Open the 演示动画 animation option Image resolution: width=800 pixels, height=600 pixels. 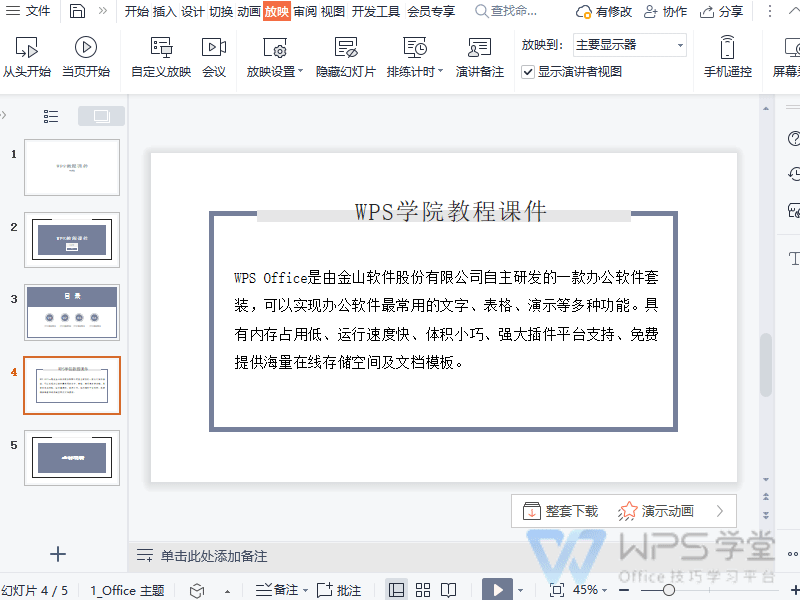(656, 511)
